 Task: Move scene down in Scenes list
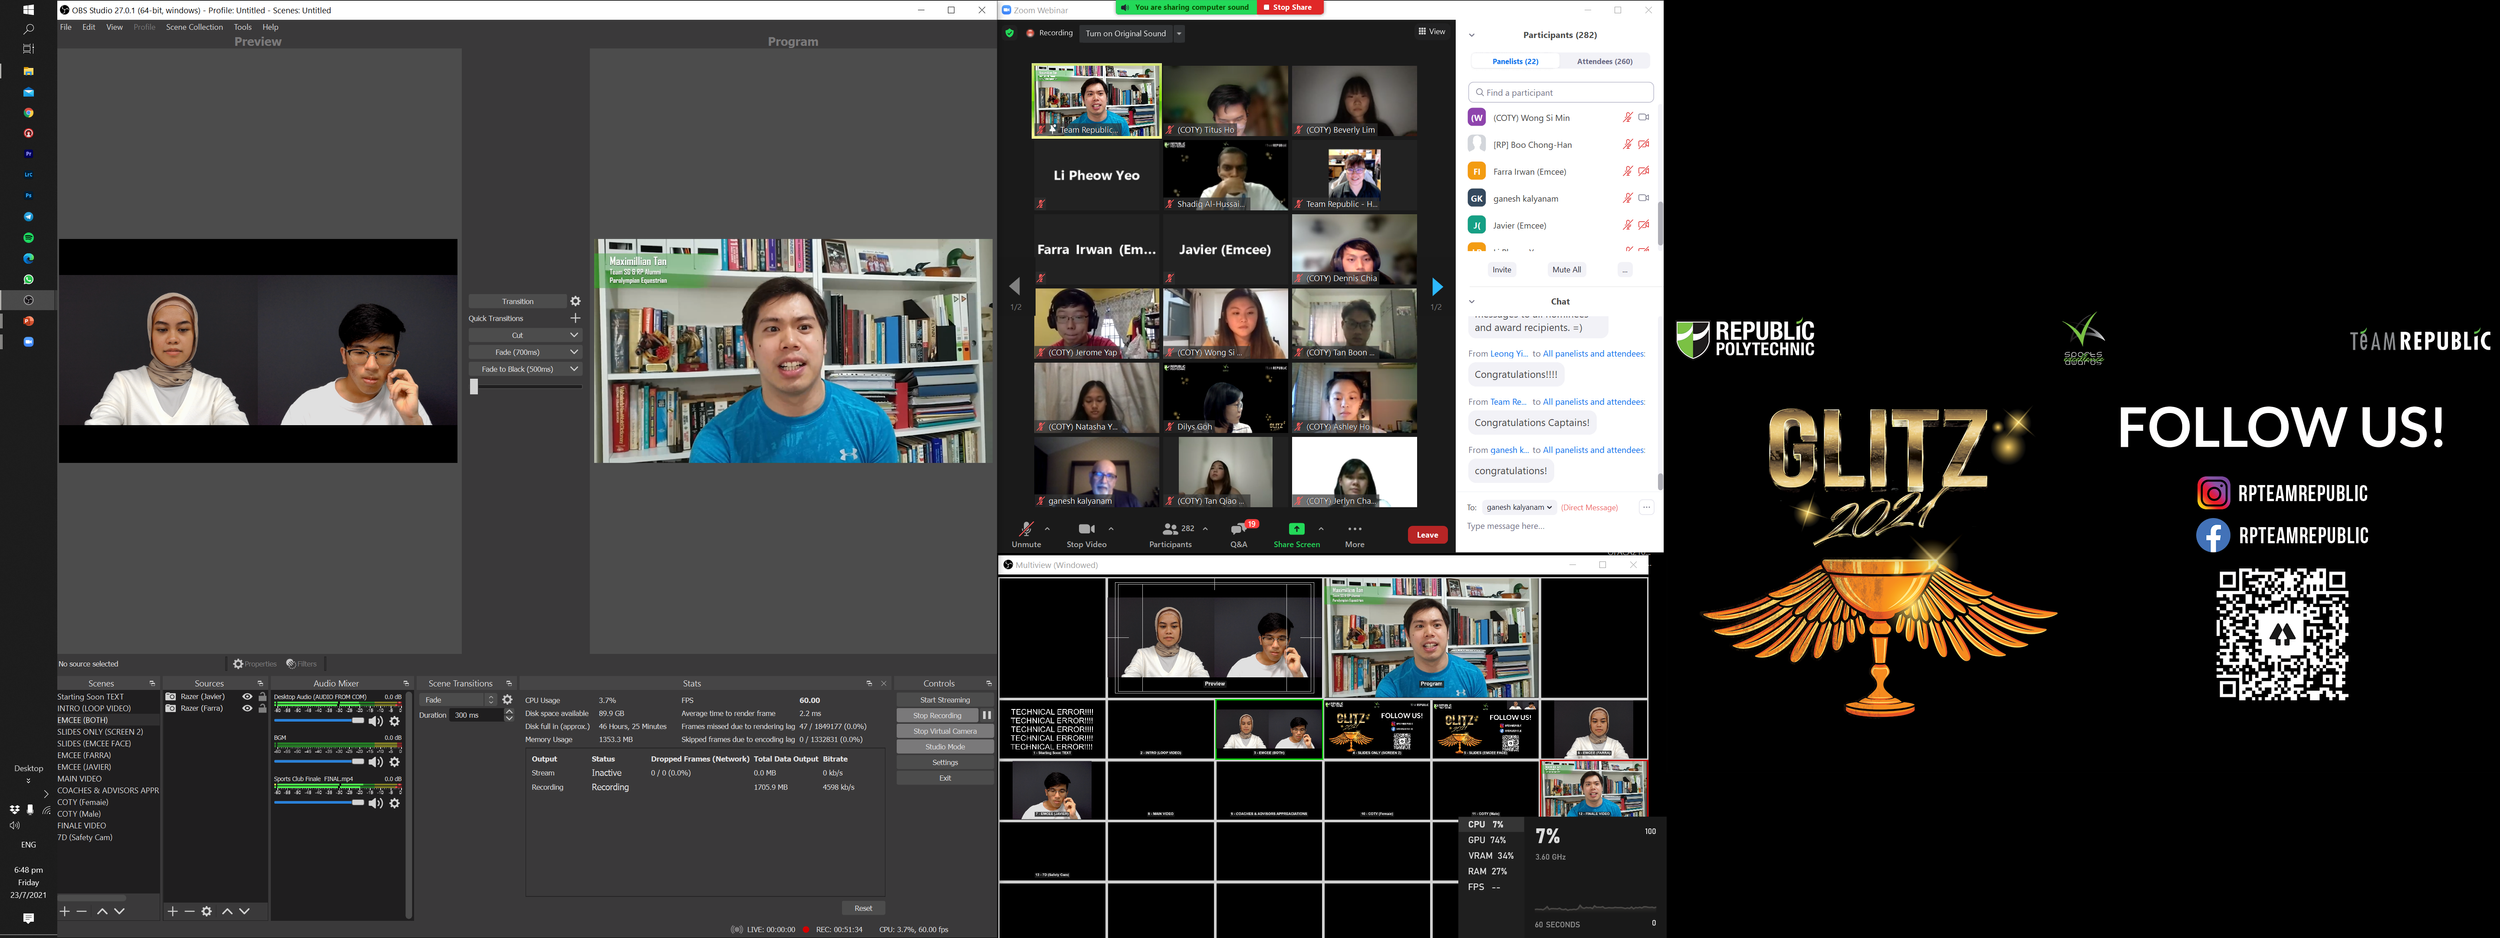[x=119, y=911]
